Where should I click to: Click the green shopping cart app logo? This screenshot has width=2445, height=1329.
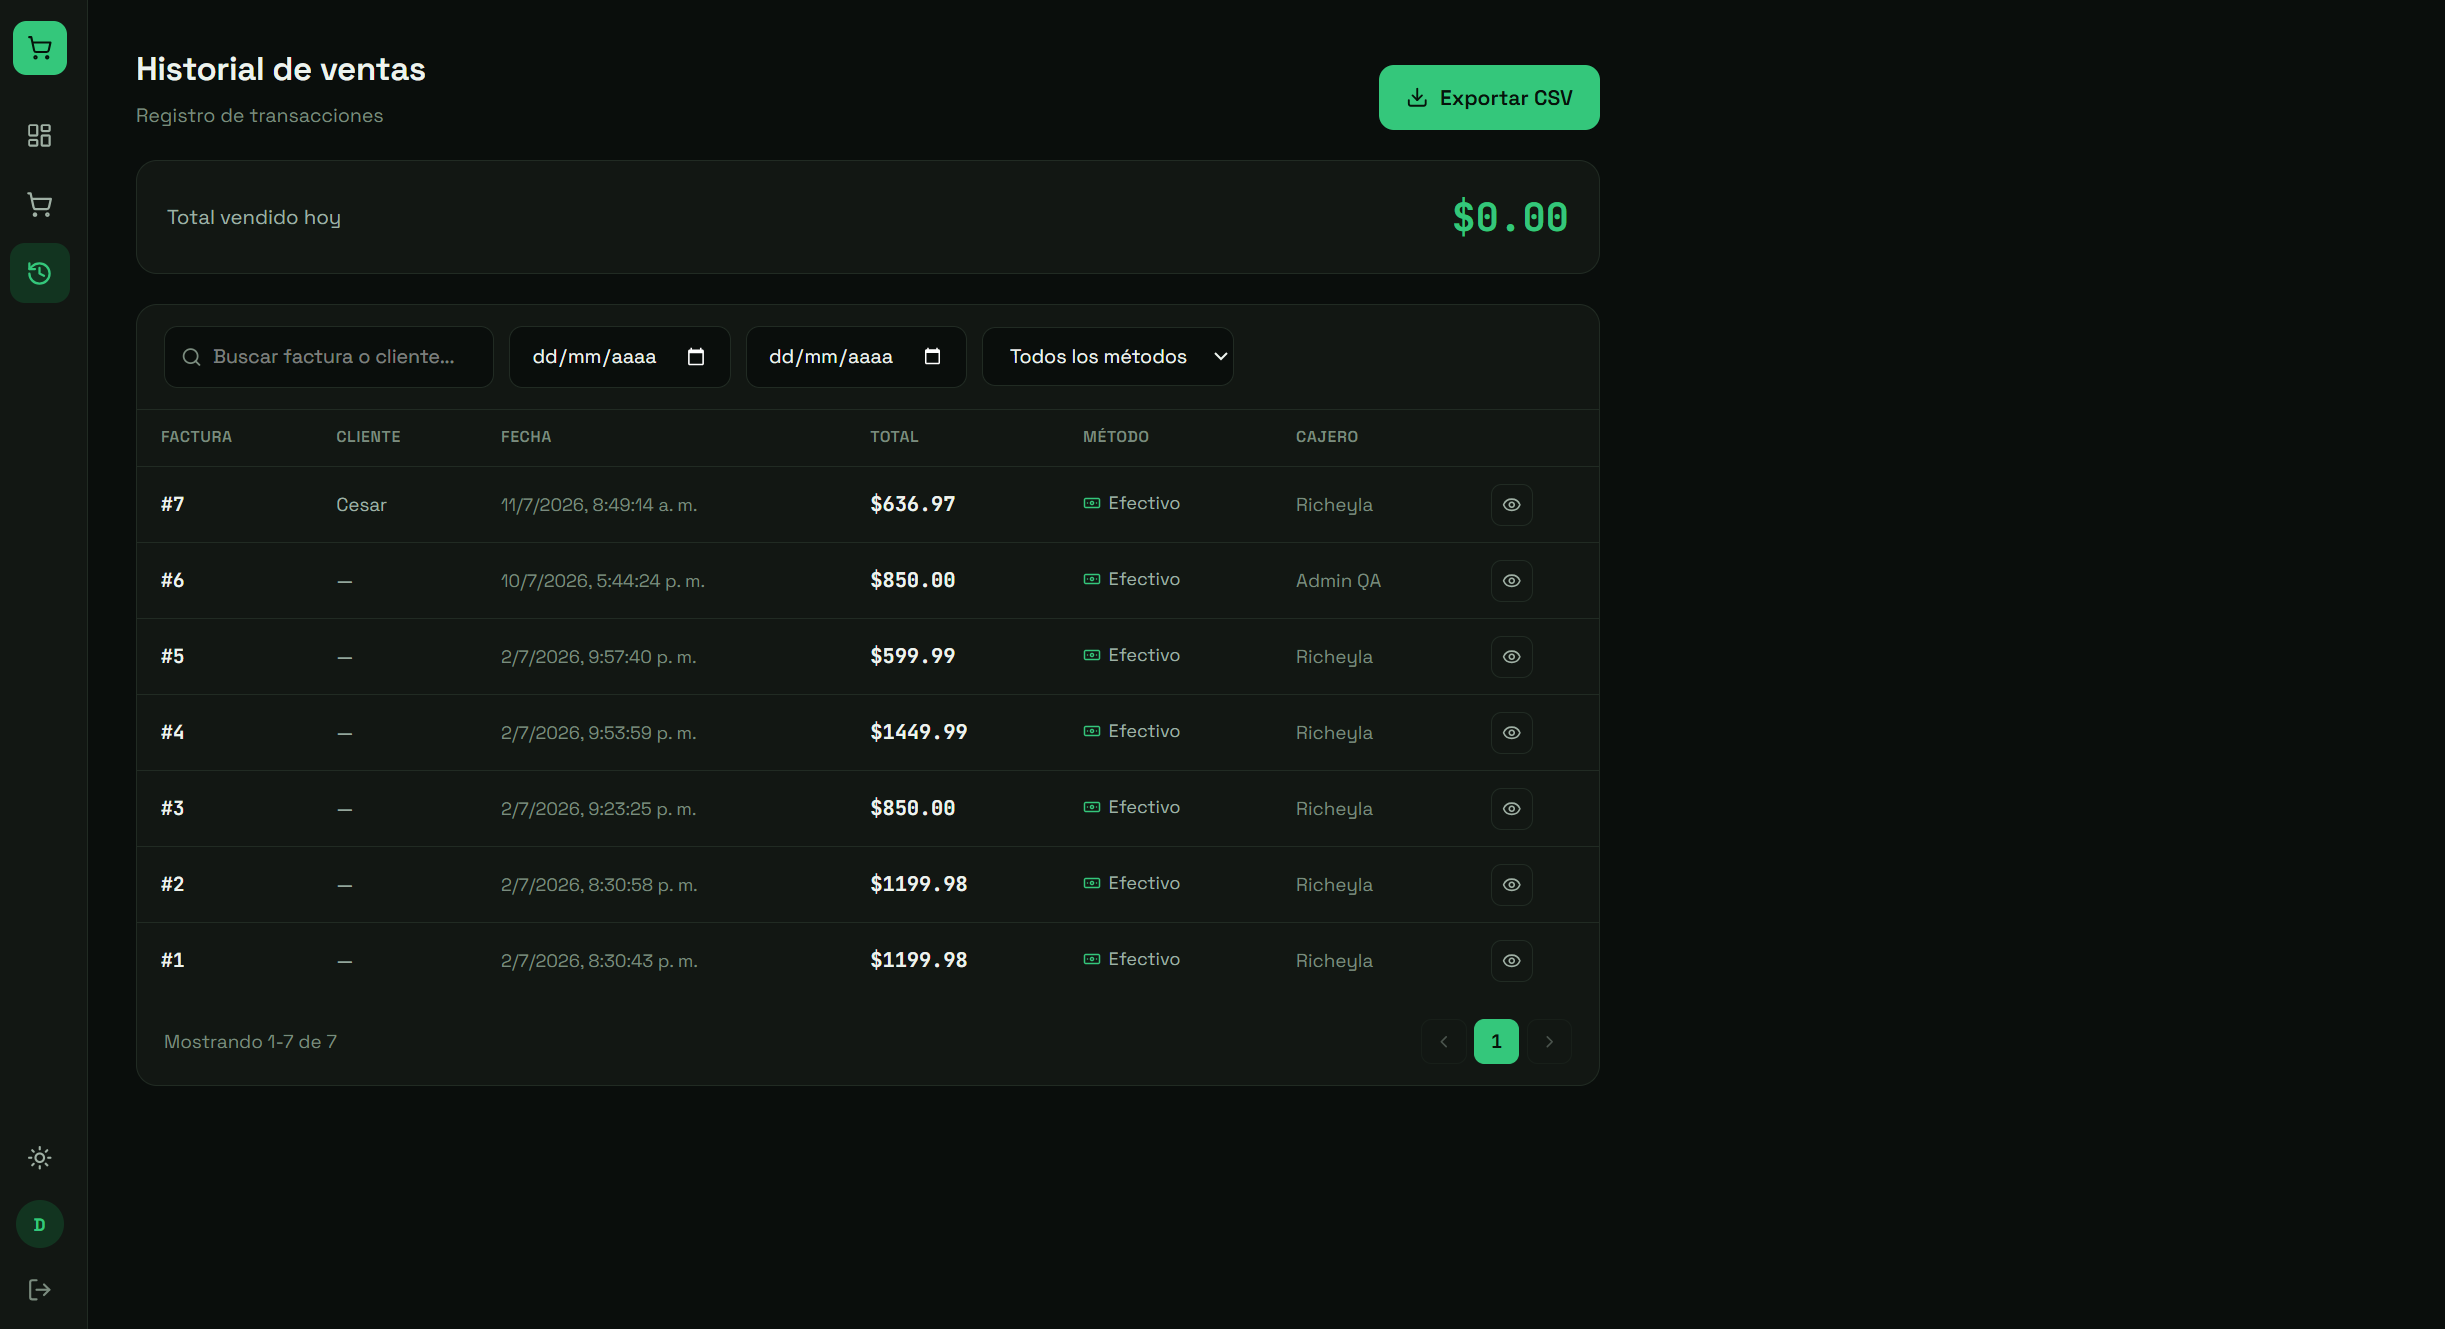40,48
